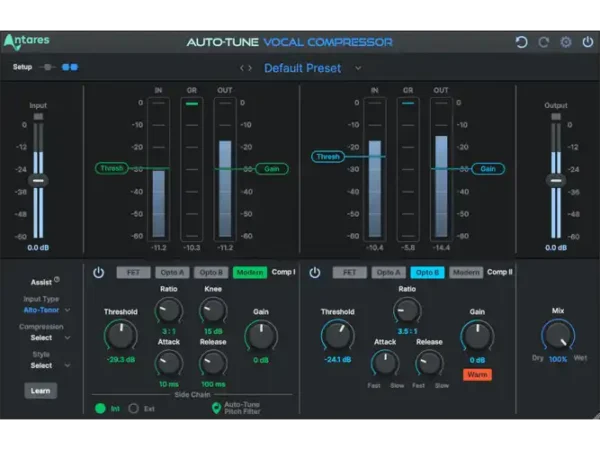Click the Learn button
The image size is (600, 450).
pos(41,391)
